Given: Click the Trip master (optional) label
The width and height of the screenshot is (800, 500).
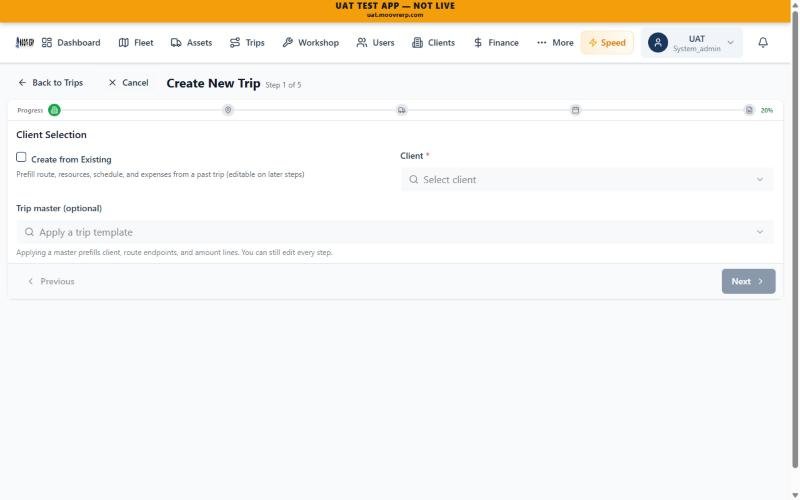Looking at the screenshot, I should [59, 208].
